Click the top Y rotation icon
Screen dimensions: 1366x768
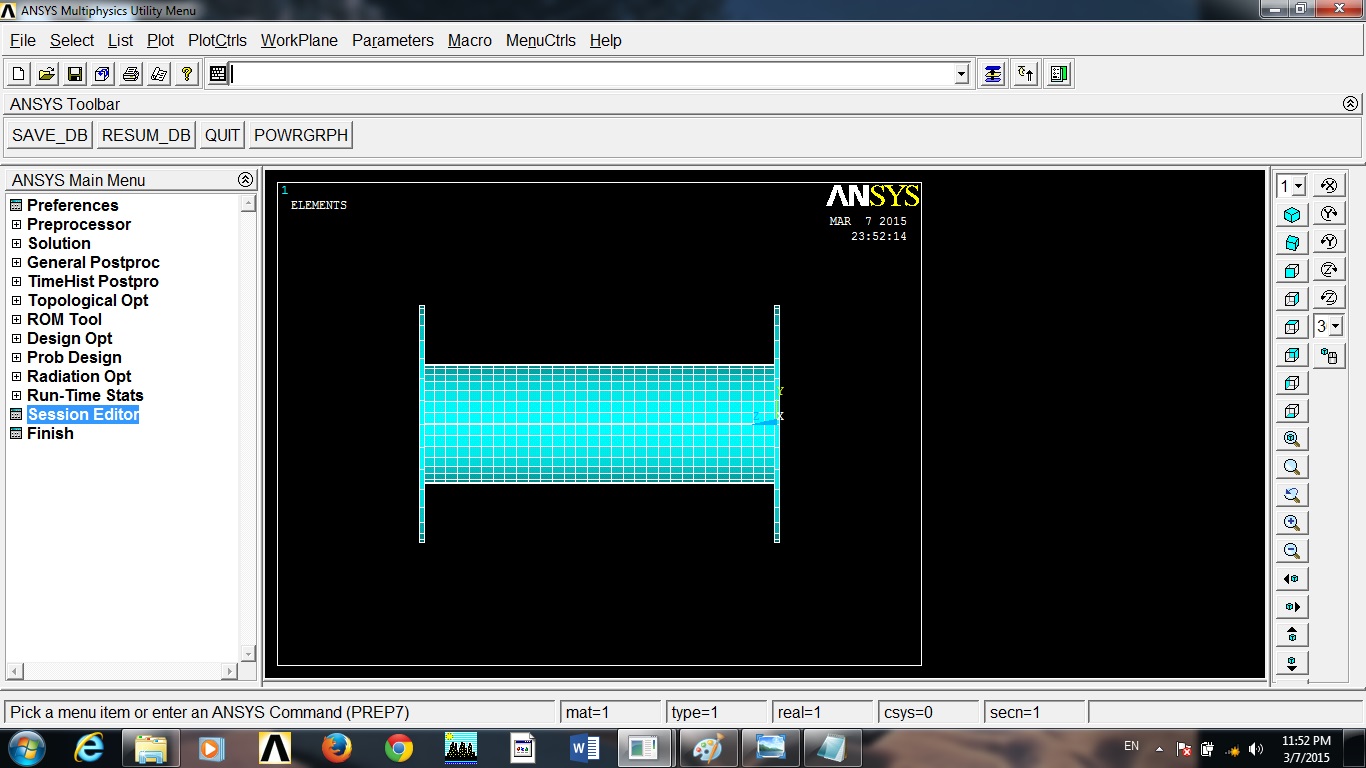pos(1329,214)
